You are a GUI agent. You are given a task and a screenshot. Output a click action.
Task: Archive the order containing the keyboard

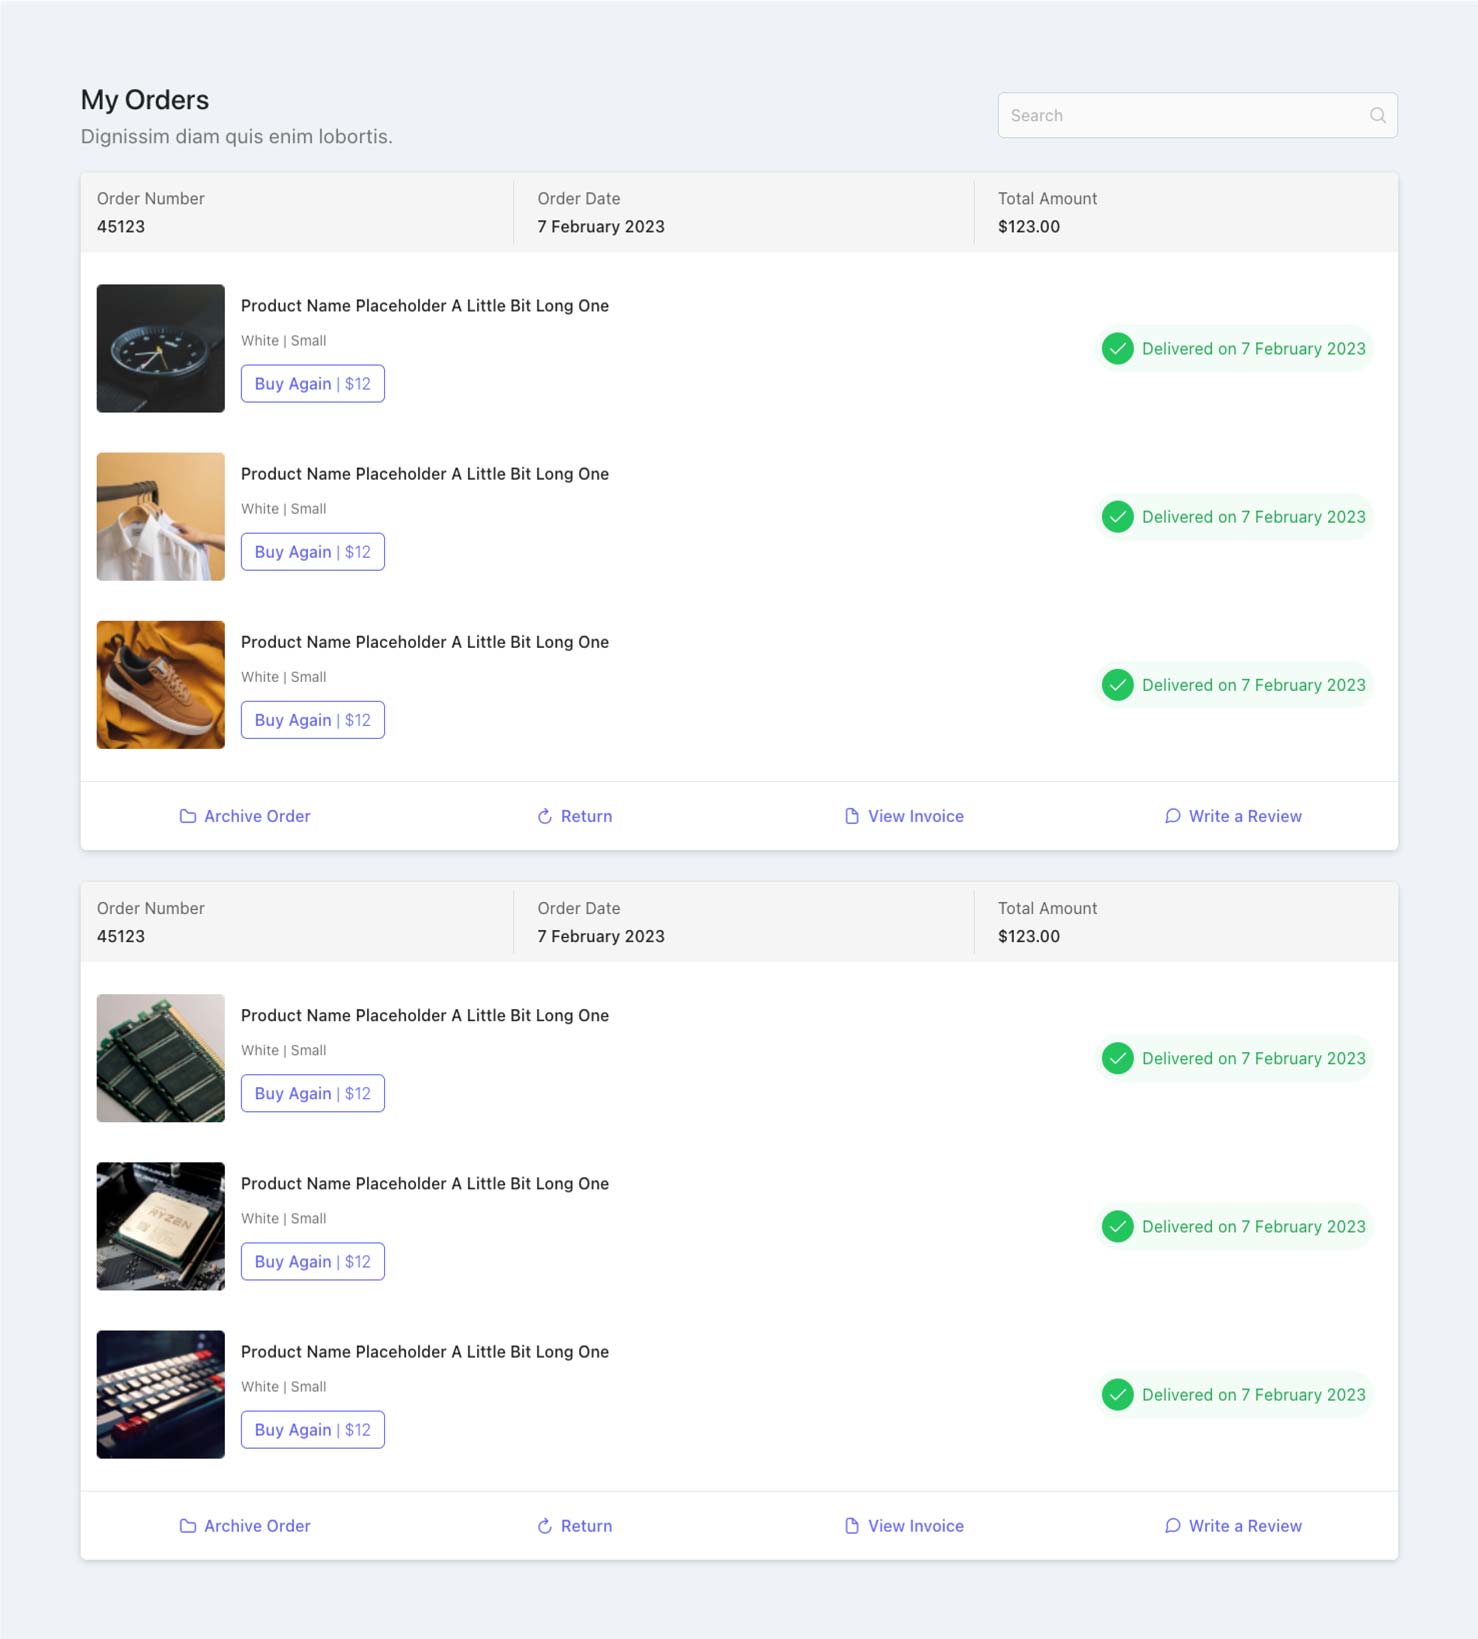[x=245, y=1526]
